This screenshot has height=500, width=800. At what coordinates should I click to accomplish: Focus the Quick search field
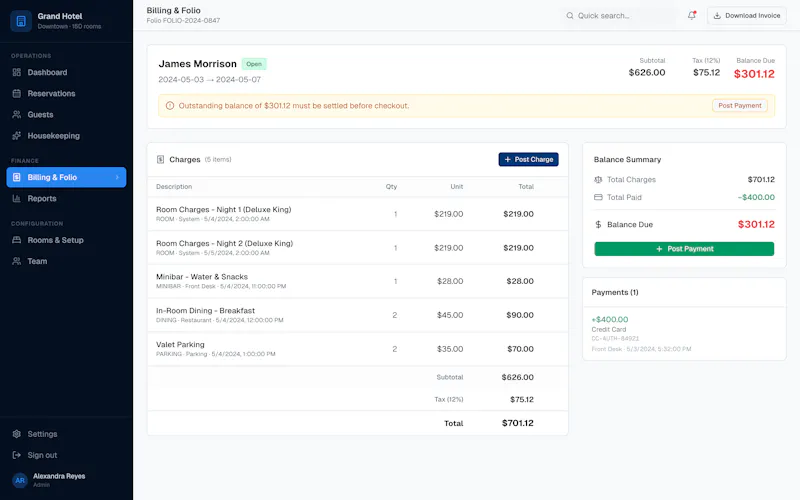619,16
